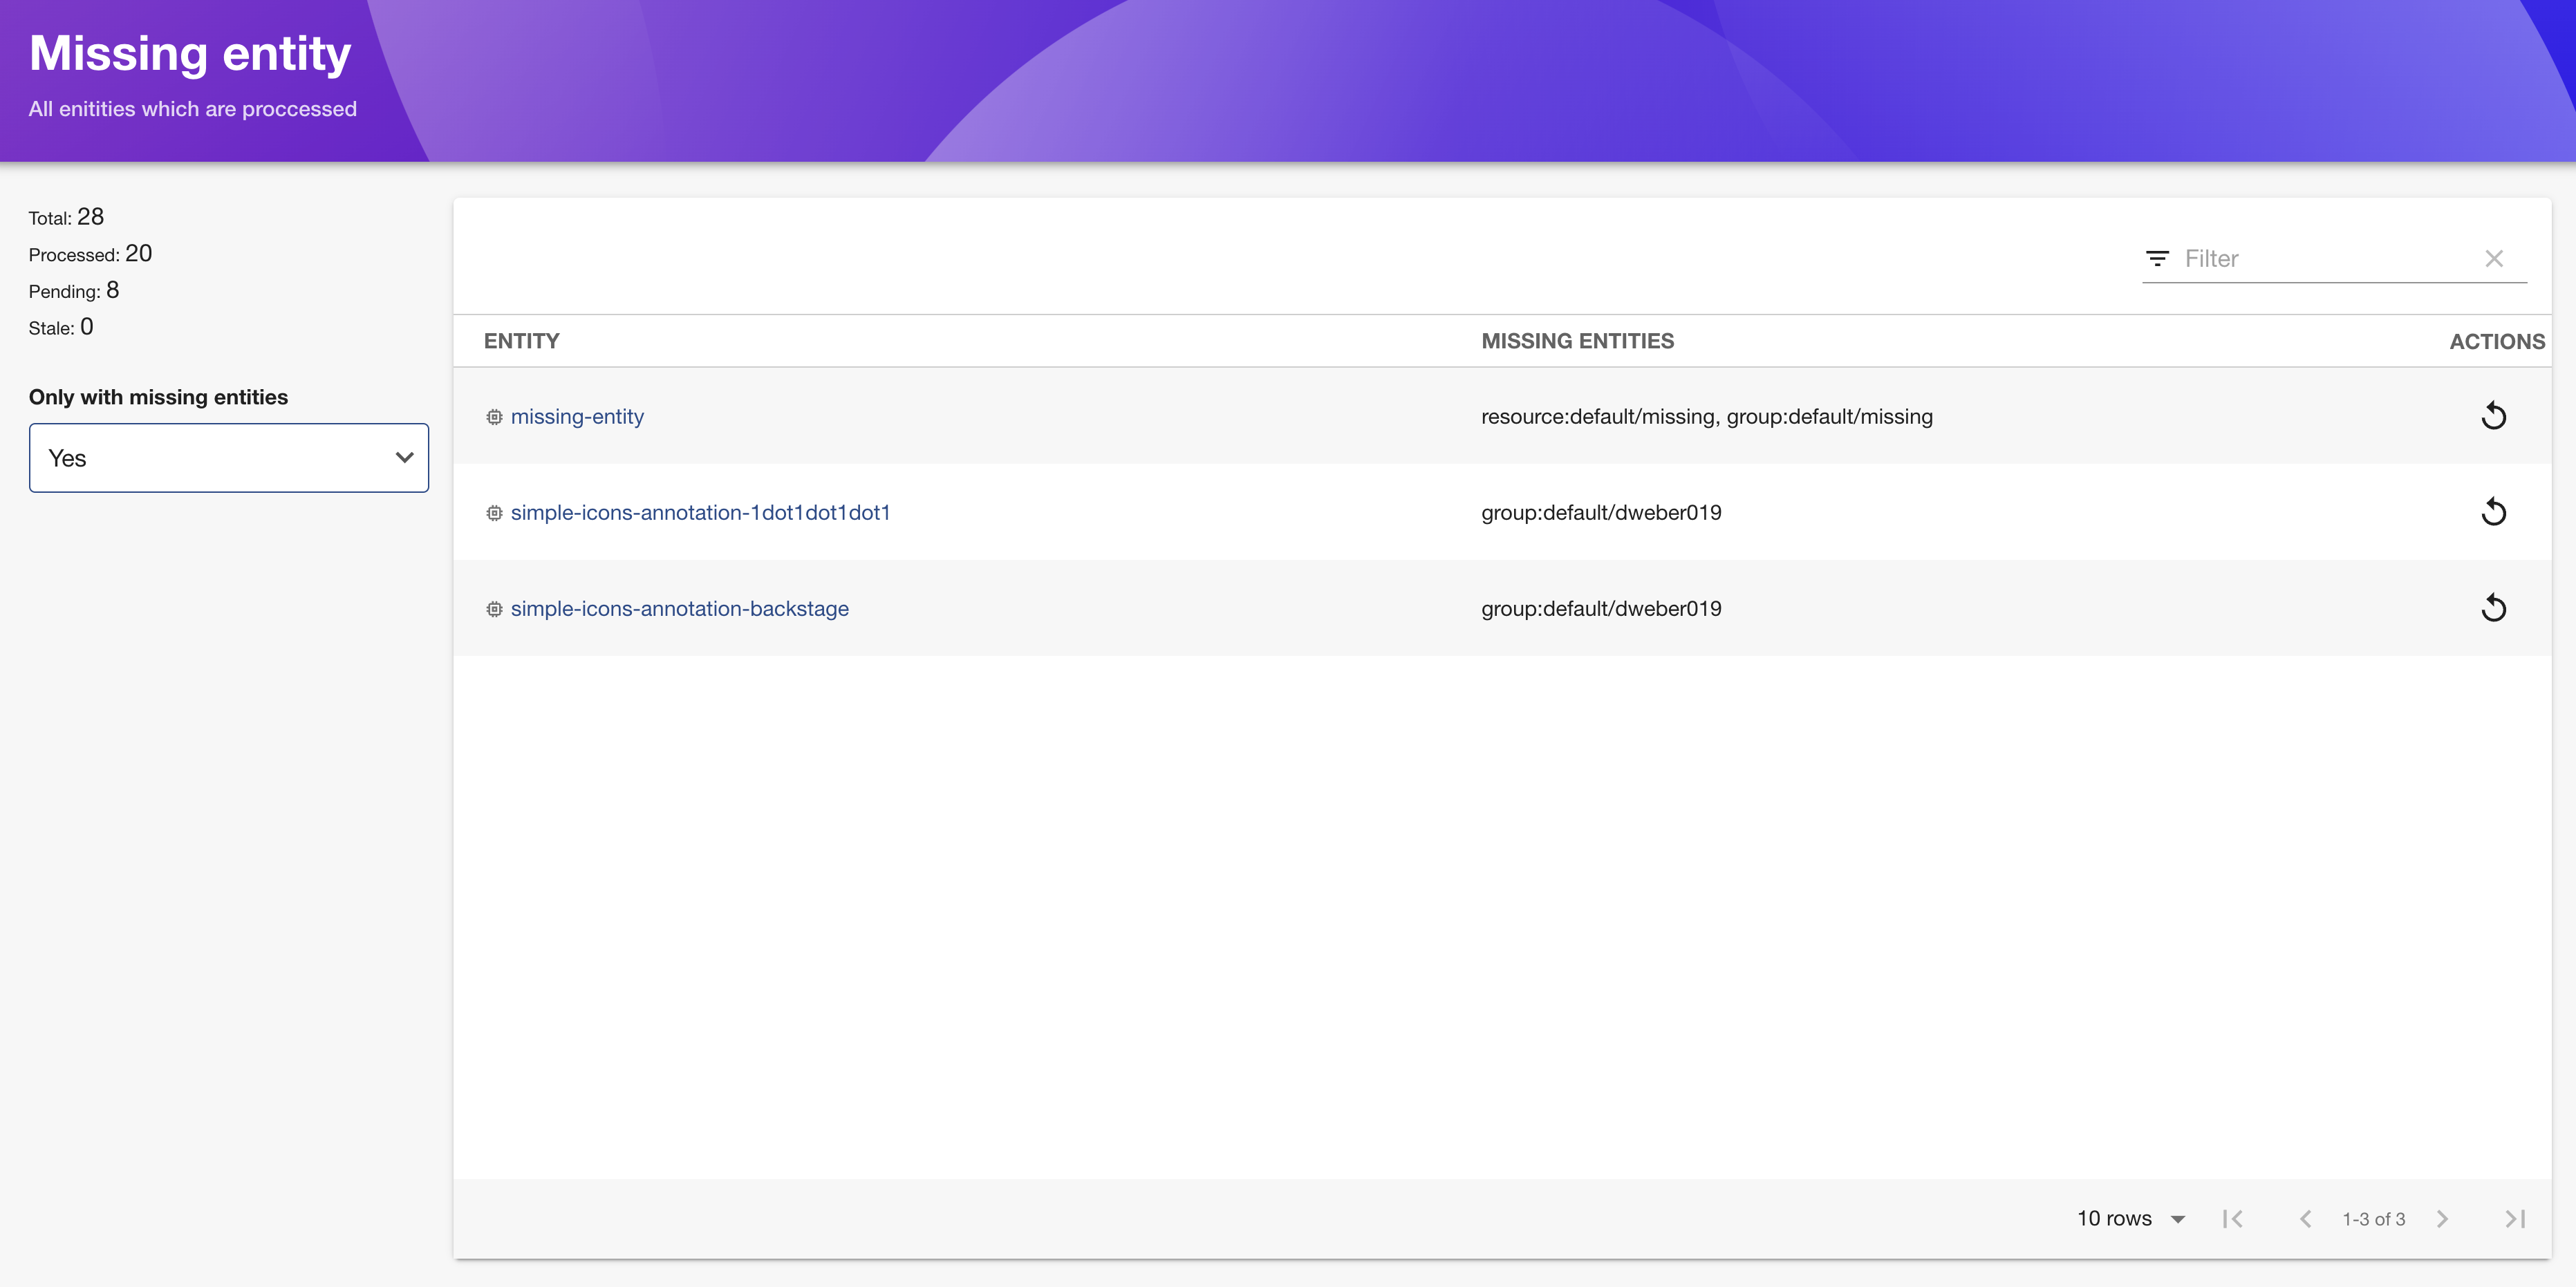
Task: Refresh simple-icons-annotation-1dot1dot1dot1 row
Action: [2493, 512]
